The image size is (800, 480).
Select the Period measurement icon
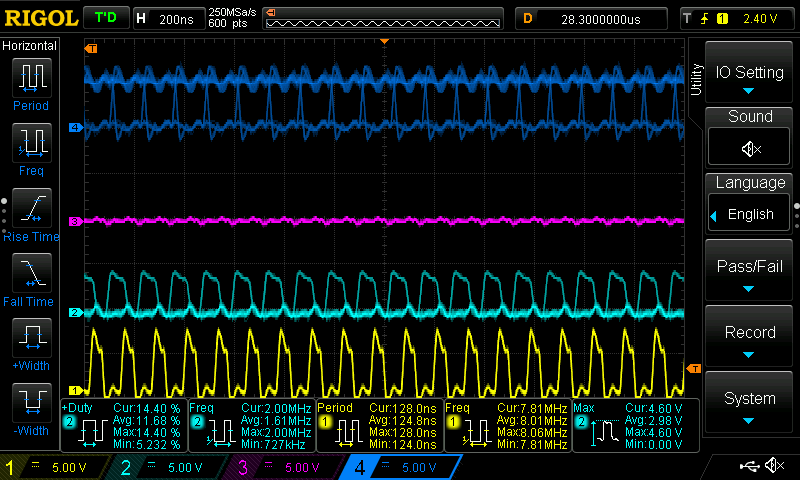coord(32,78)
